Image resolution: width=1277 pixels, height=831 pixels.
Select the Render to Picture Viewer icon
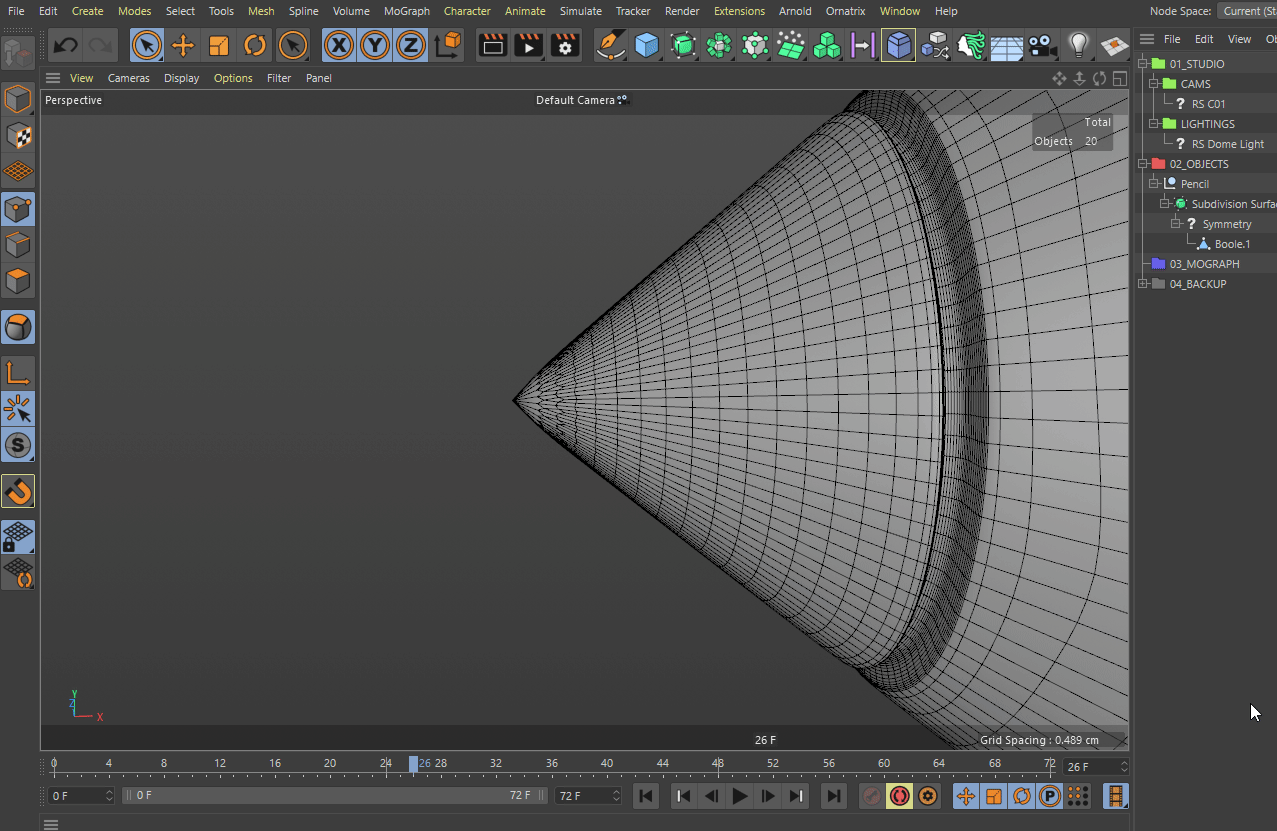point(528,45)
